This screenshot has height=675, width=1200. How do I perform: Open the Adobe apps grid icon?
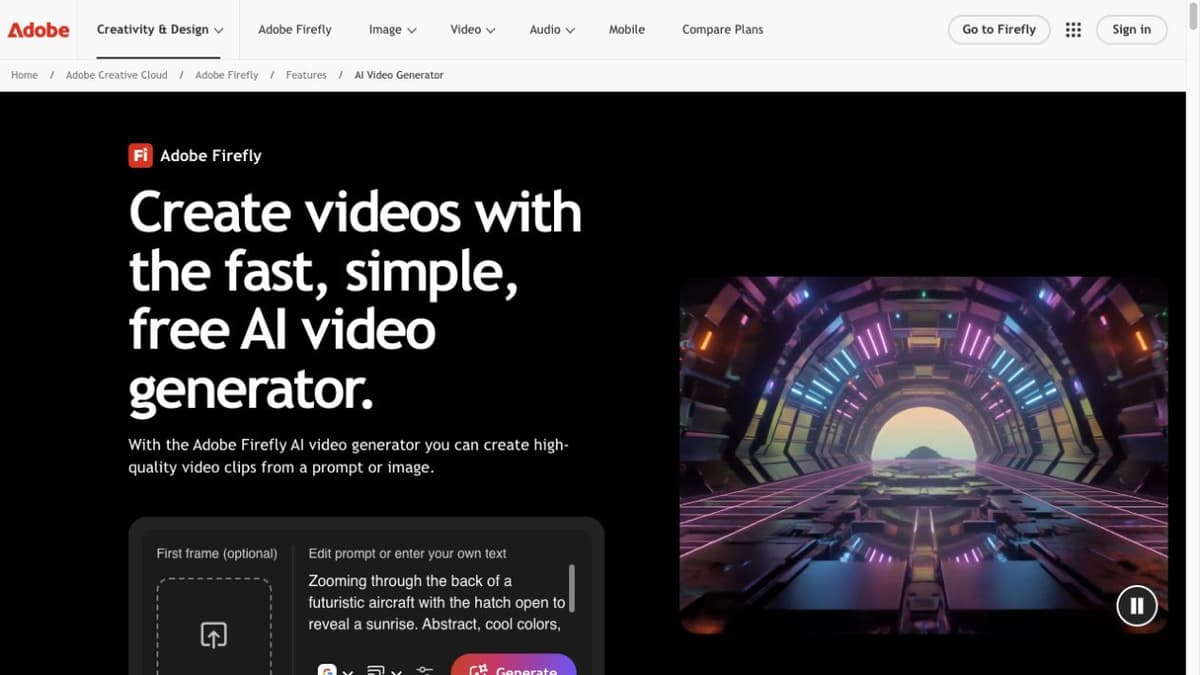pos(1073,30)
